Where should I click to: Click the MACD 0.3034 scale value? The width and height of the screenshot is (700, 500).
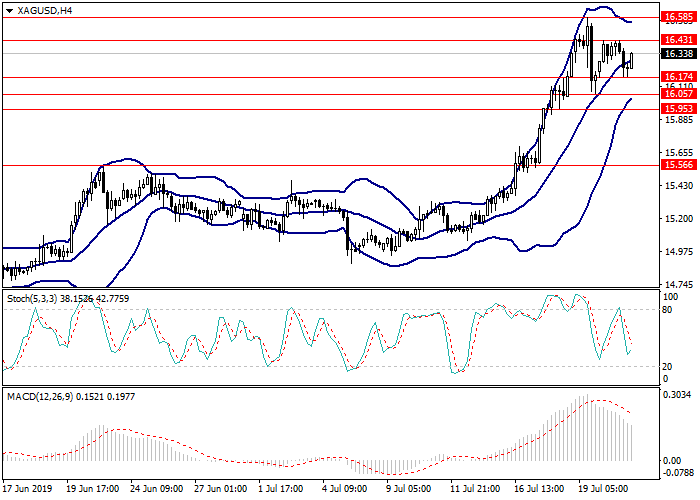coord(677,395)
